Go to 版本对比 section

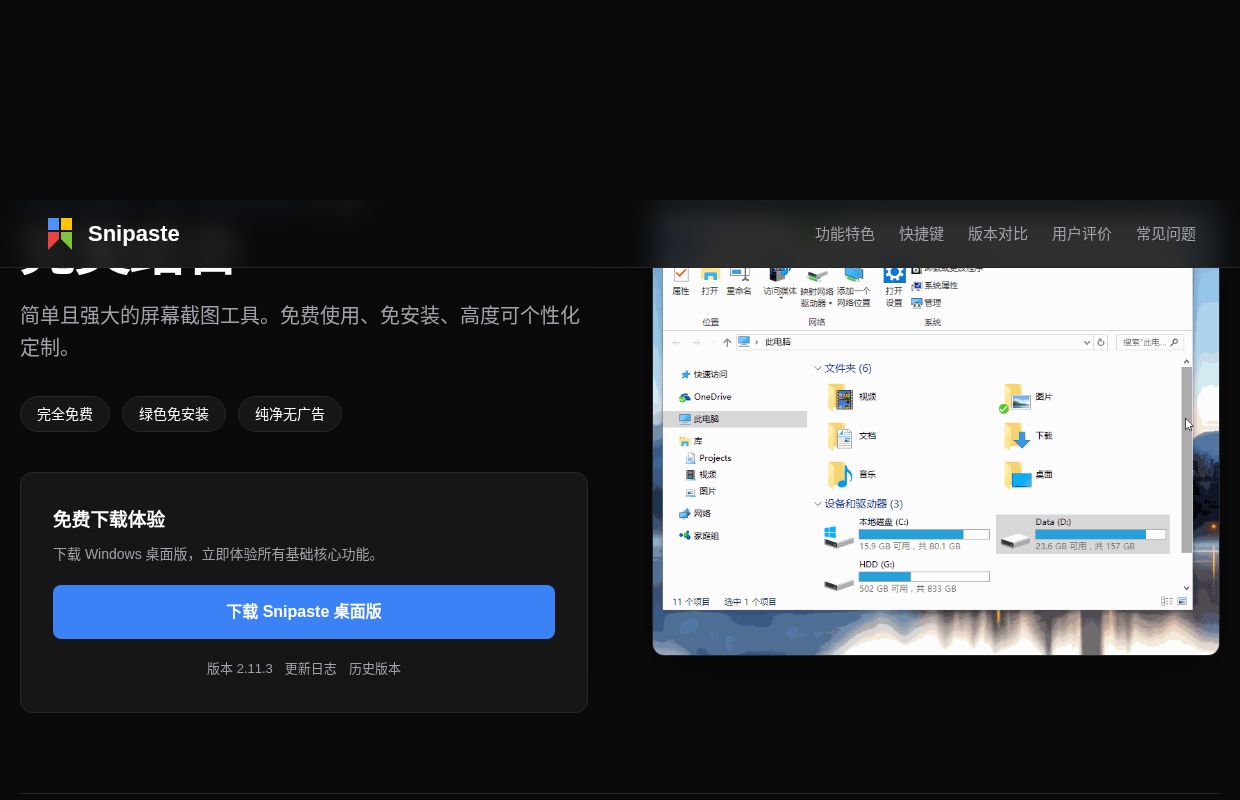tap(997, 234)
